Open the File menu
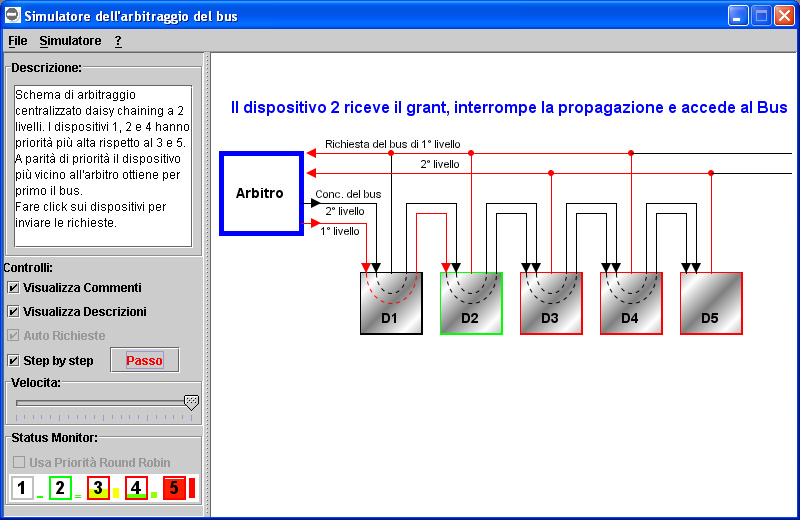800x520 pixels. tap(18, 41)
